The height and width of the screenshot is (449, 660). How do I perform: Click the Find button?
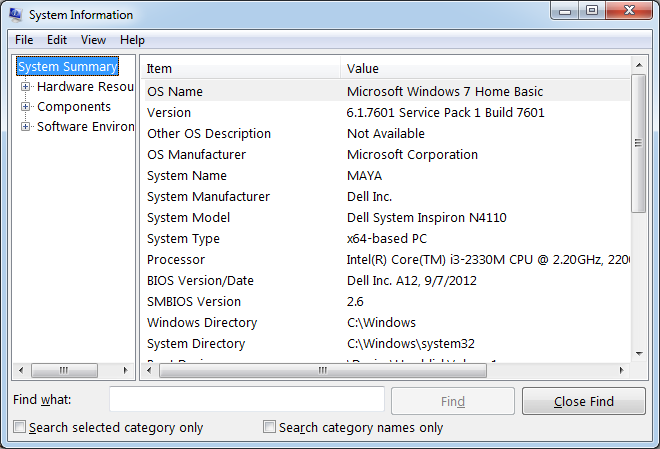coord(453,401)
